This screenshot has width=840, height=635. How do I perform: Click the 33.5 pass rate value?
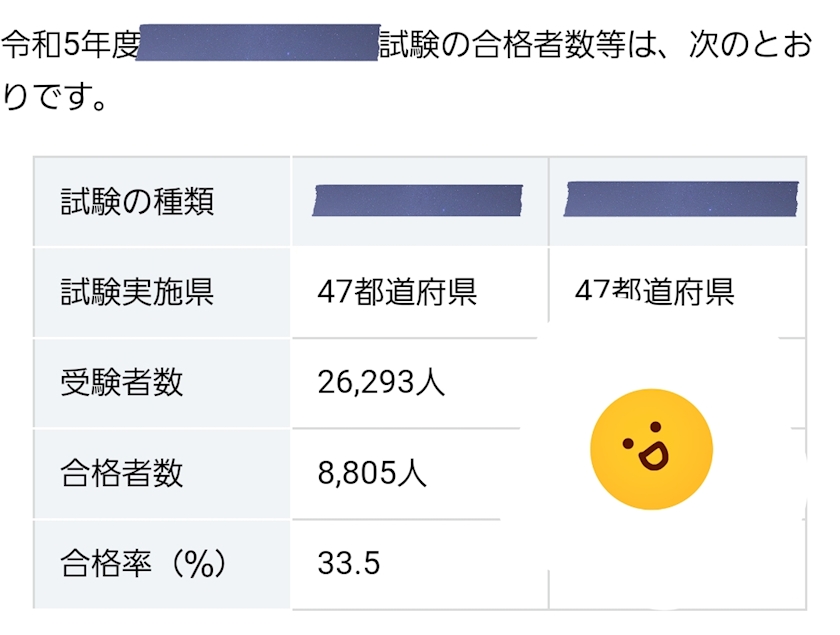[348, 564]
